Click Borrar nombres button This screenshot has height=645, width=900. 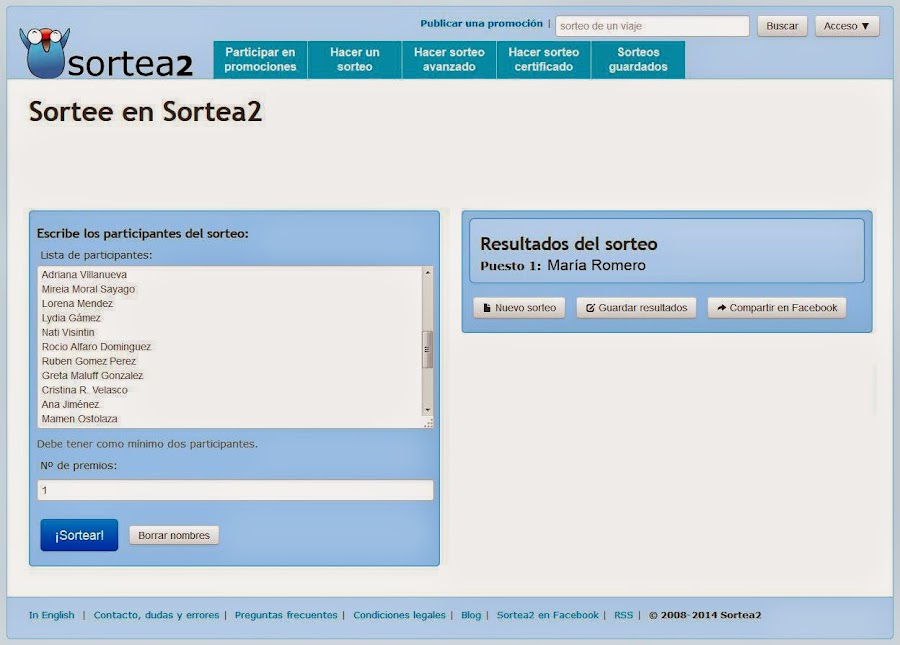[174, 535]
